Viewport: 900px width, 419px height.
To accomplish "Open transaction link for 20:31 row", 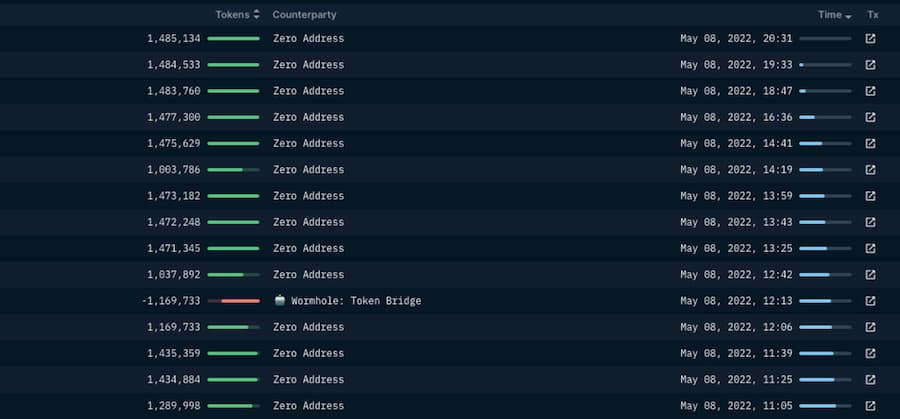I will [870, 39].
